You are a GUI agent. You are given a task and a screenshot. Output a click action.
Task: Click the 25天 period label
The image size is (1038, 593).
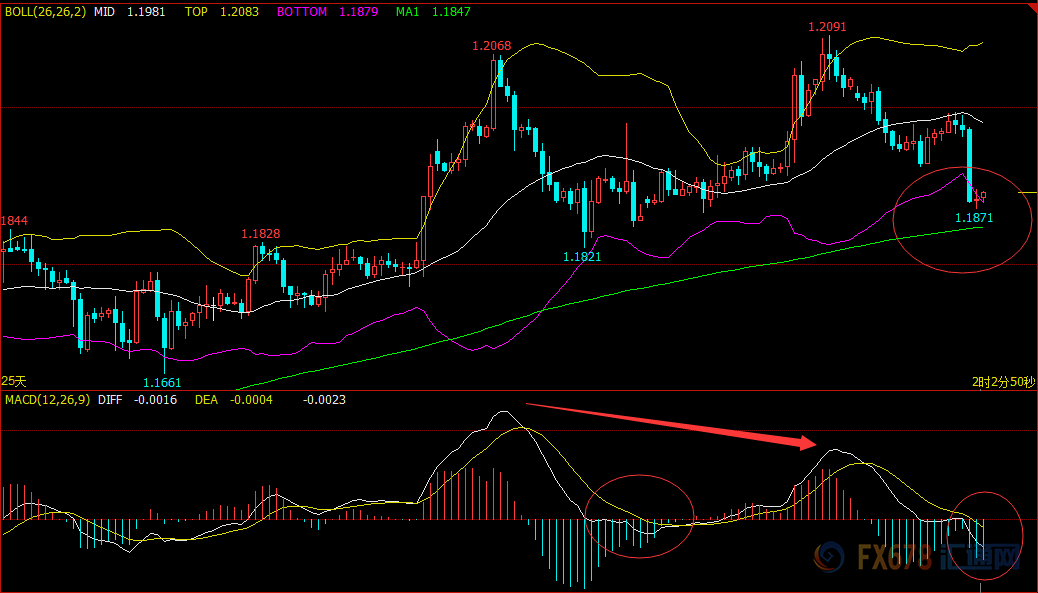coord(14,381)
